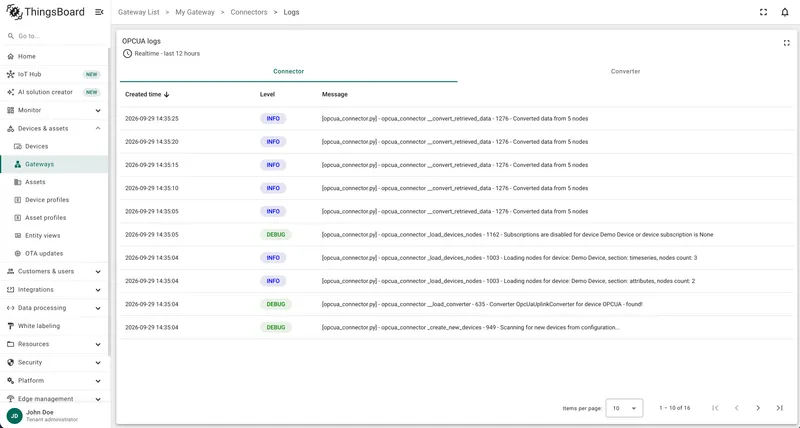800x428 pixels.
Task: Open Home from sidebar
Action: tap(54, 56)
